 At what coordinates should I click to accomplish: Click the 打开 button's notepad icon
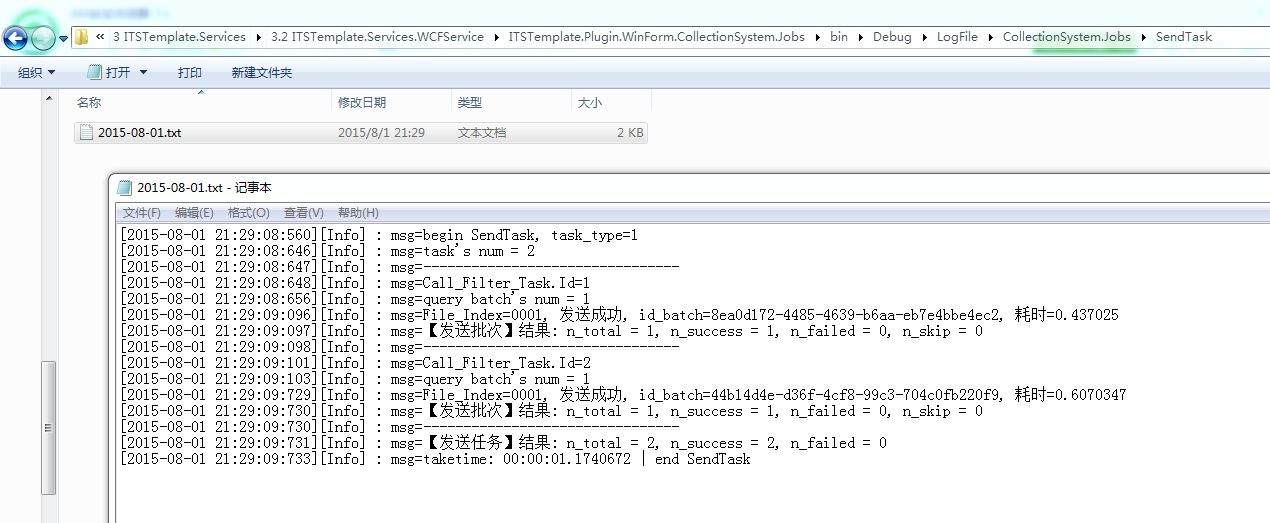click(94, 72)
